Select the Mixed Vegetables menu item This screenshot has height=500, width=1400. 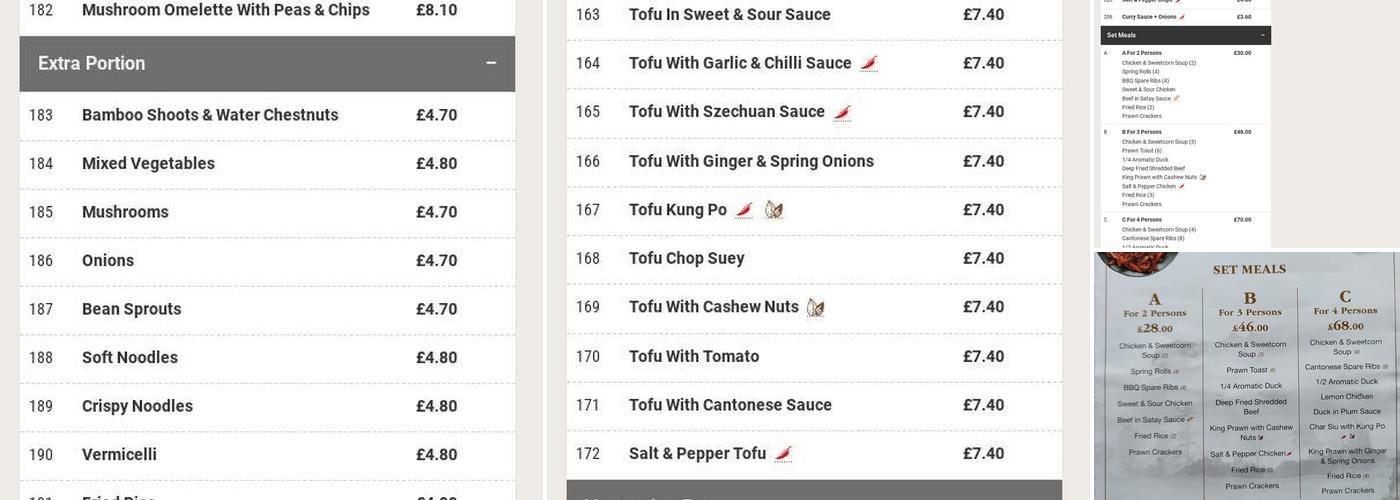point(148,164)
